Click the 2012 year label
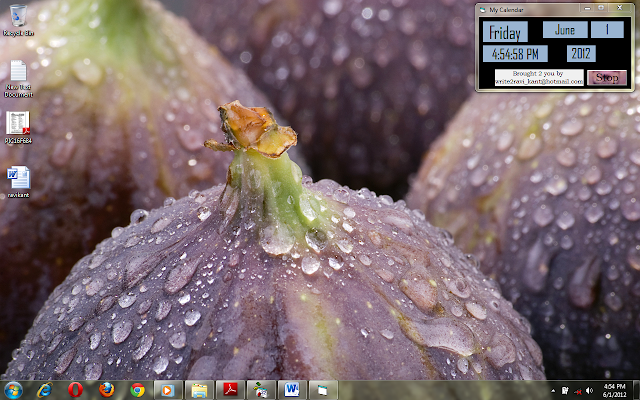The width and height of the screenshot is (640, 400). pos(581,53)
